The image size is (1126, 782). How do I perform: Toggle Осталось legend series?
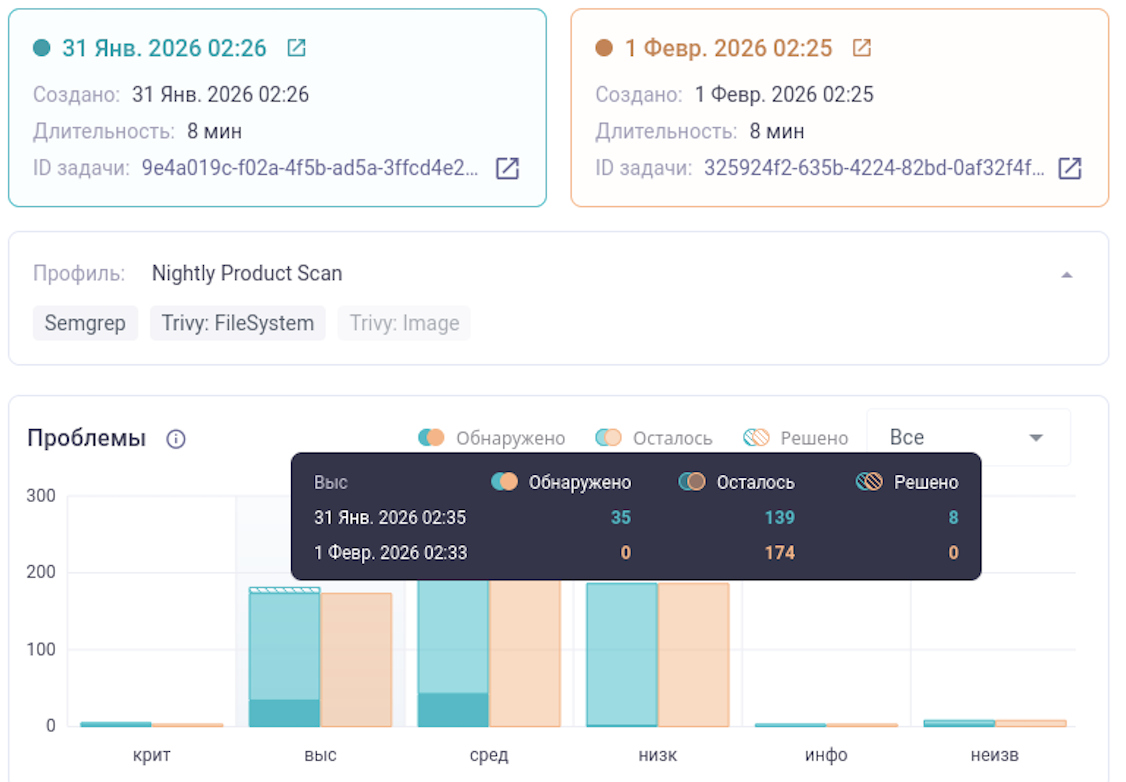pyautogui.click(x=654, y=438)
